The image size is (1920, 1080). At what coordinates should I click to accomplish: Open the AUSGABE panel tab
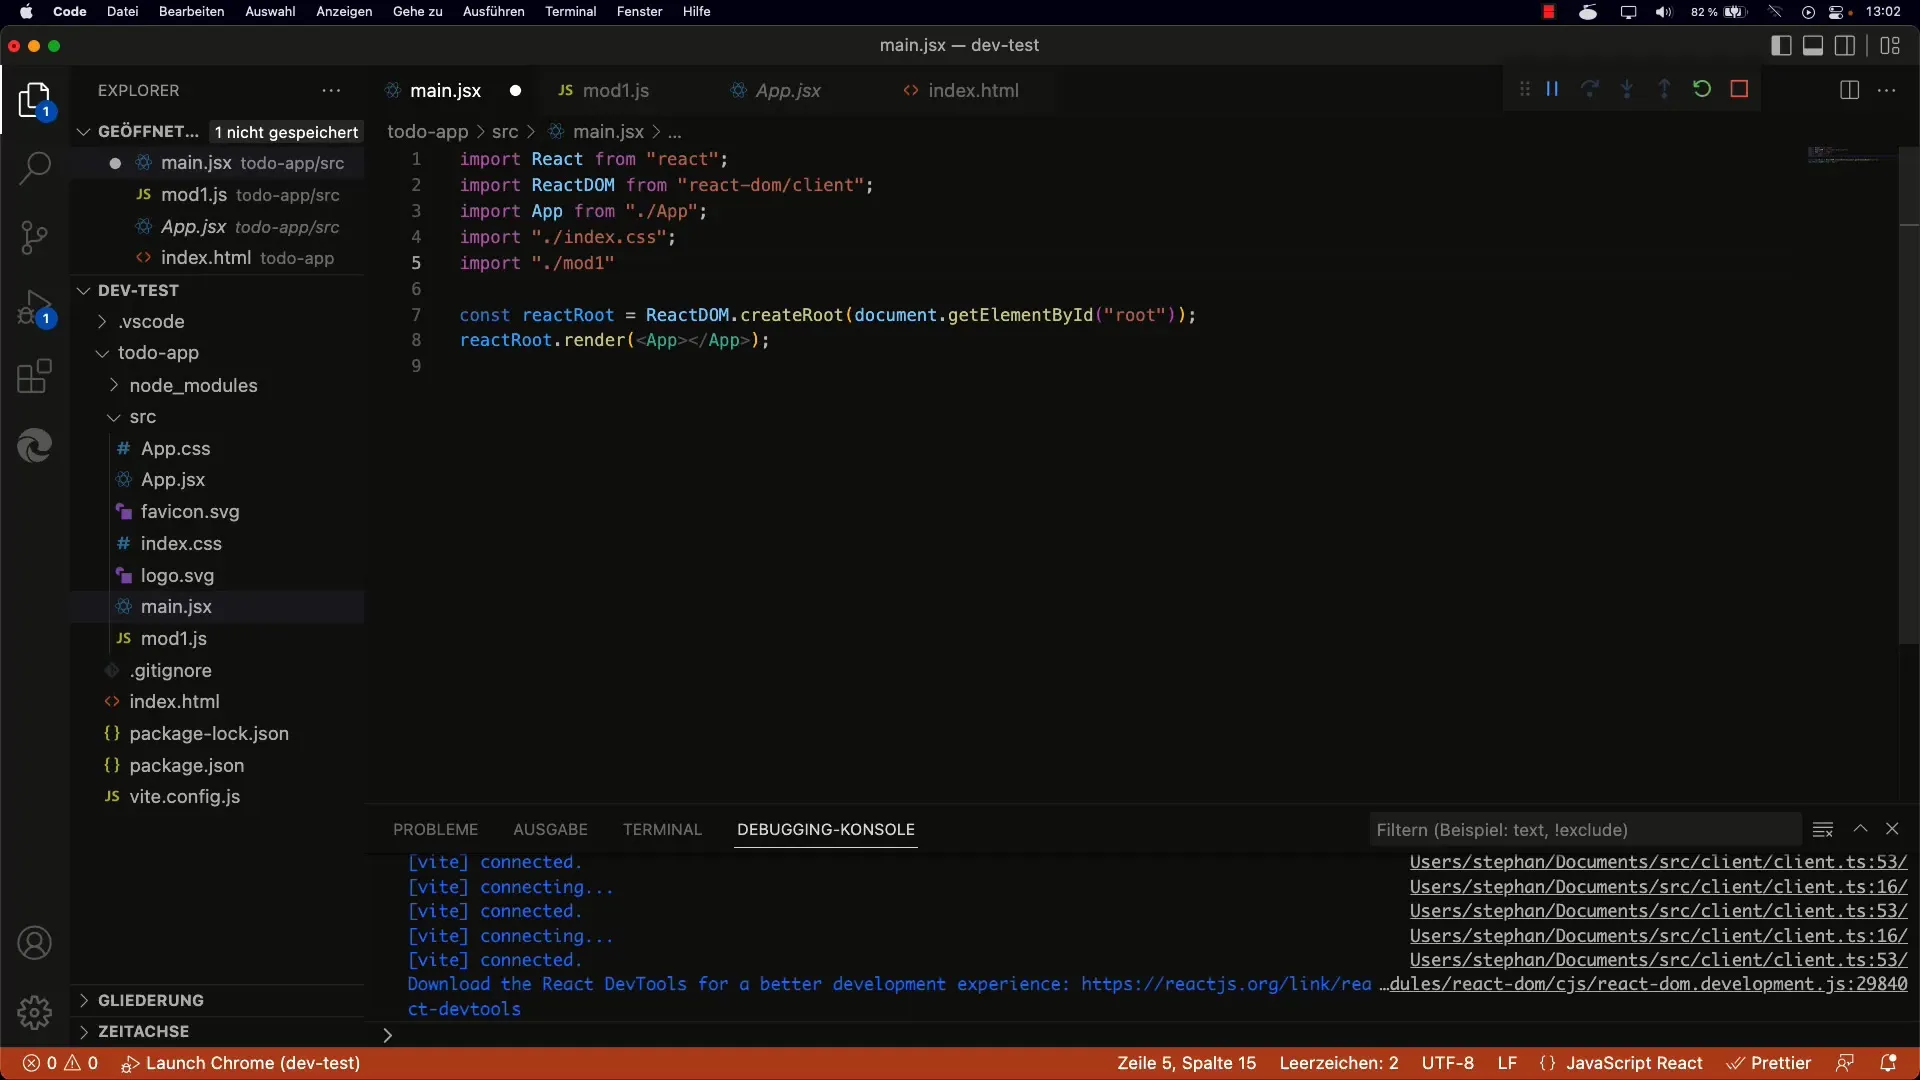click(550, 829)
